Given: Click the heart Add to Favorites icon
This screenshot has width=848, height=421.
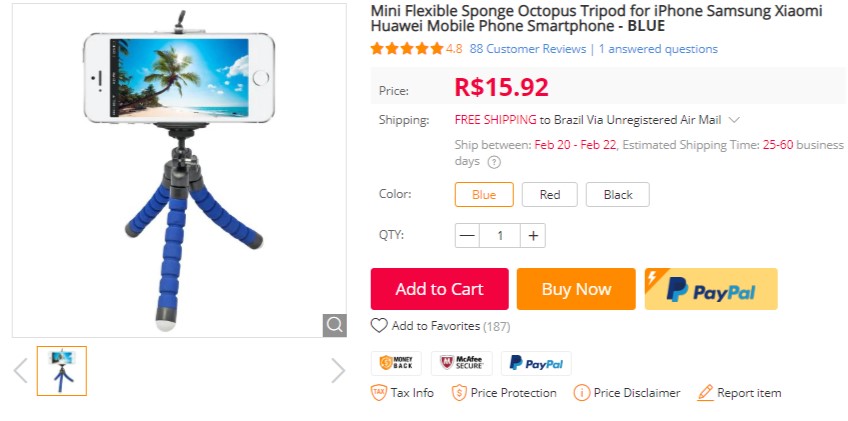Looking at the screenshot, I should [379, 325].
